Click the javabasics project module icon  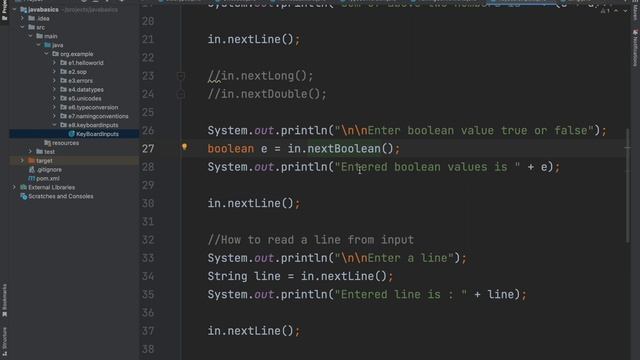point(23,9)
